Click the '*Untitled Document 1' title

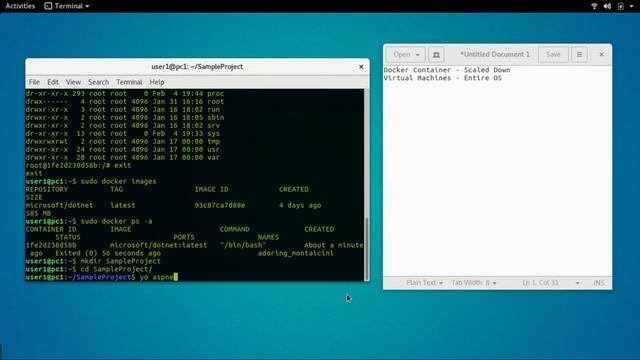pos(495,54)
